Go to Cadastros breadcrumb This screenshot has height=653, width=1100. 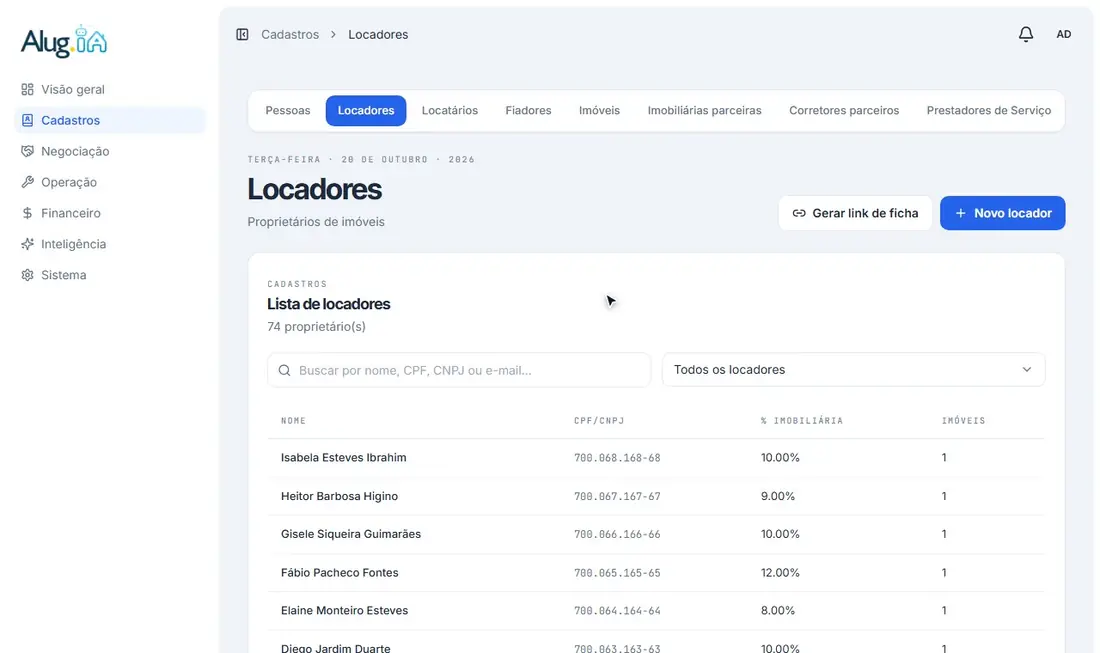(290, 34)
